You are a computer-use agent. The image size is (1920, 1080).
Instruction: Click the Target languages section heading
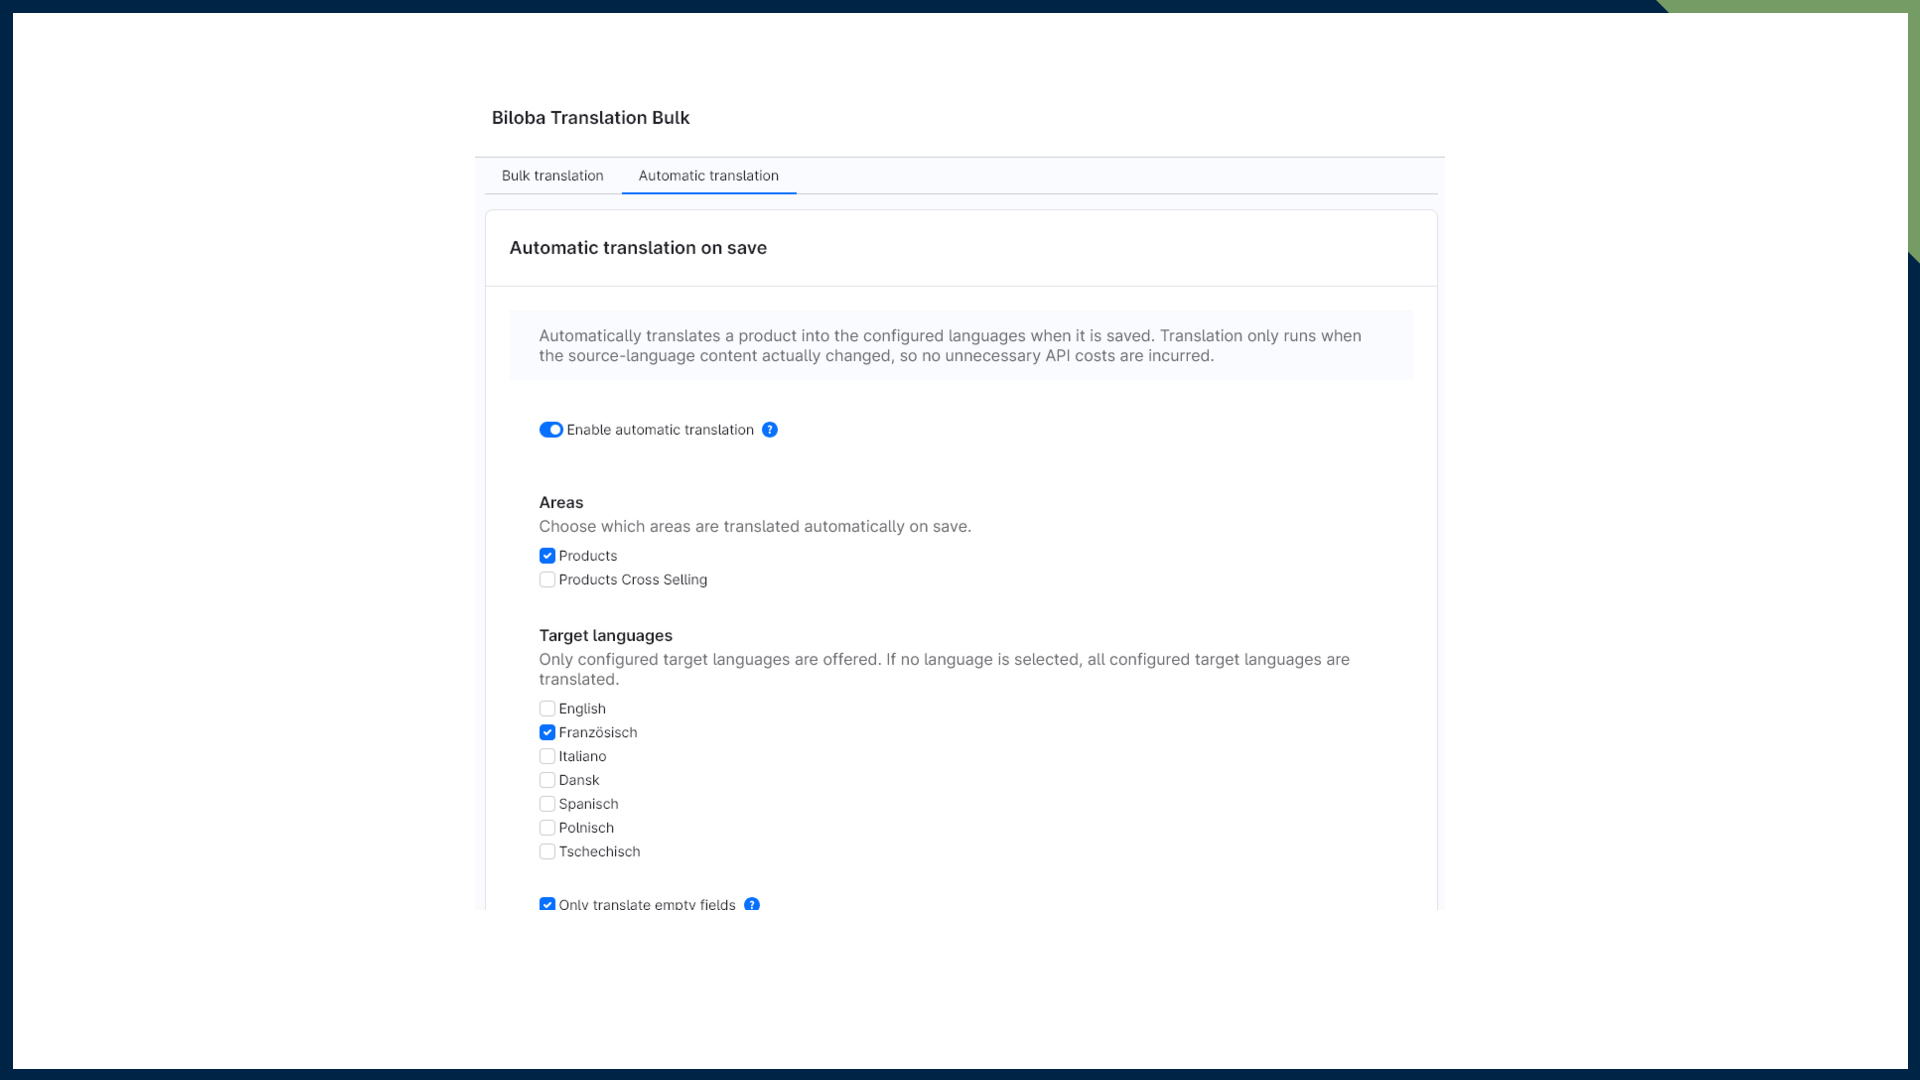606,636
